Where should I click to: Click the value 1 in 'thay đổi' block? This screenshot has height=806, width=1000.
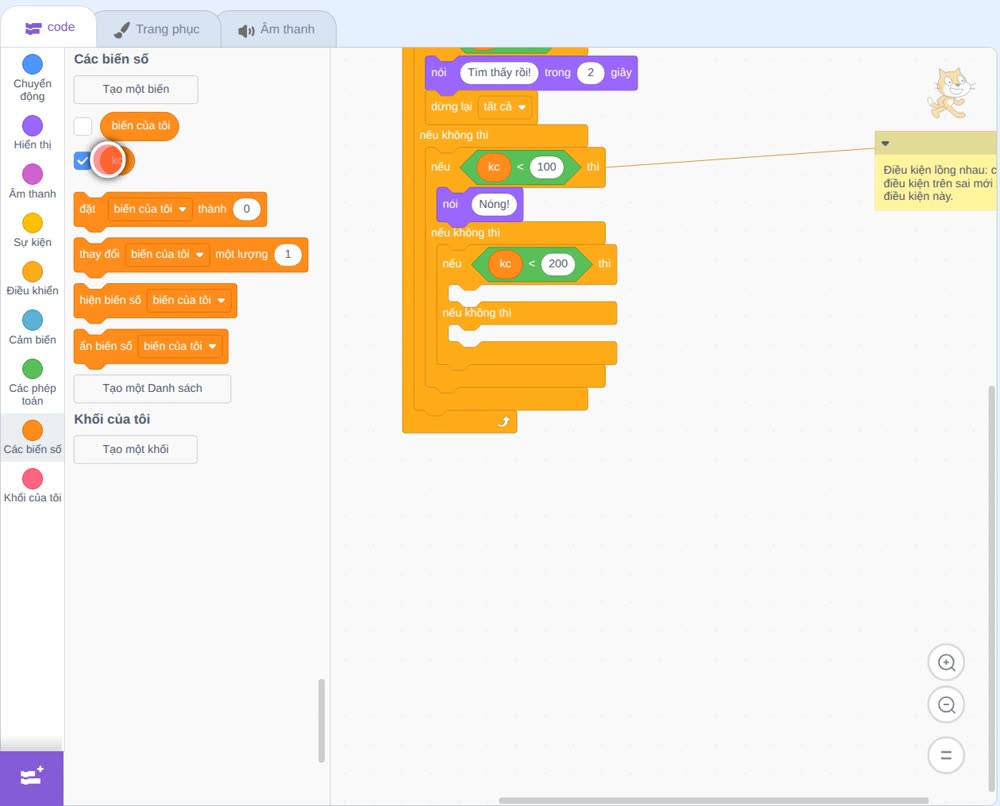point(288,254)
